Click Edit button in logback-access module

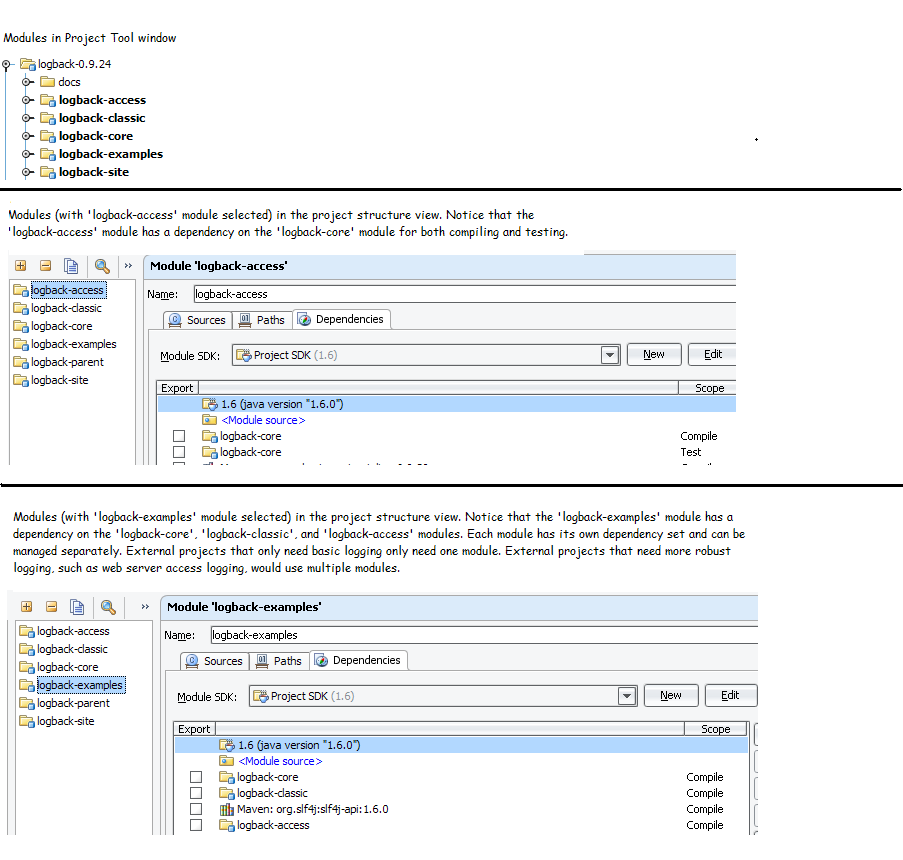(712, 354)
